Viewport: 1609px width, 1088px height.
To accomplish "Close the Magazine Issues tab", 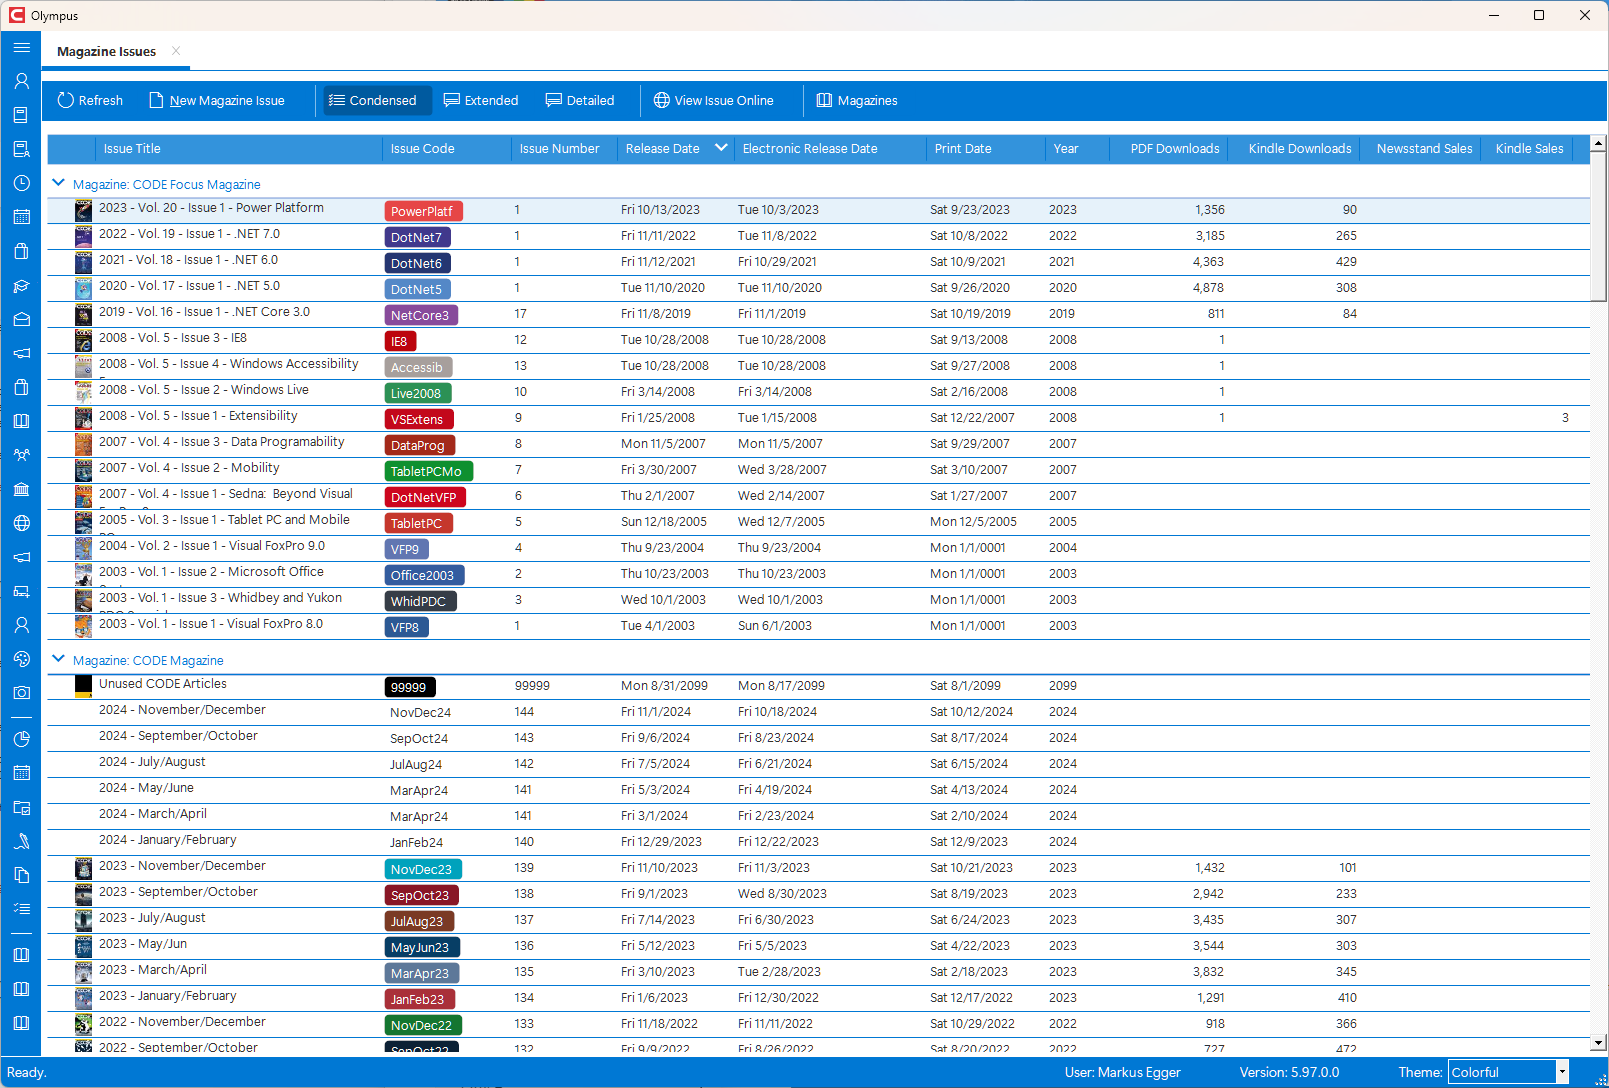I will coord(176,51).
